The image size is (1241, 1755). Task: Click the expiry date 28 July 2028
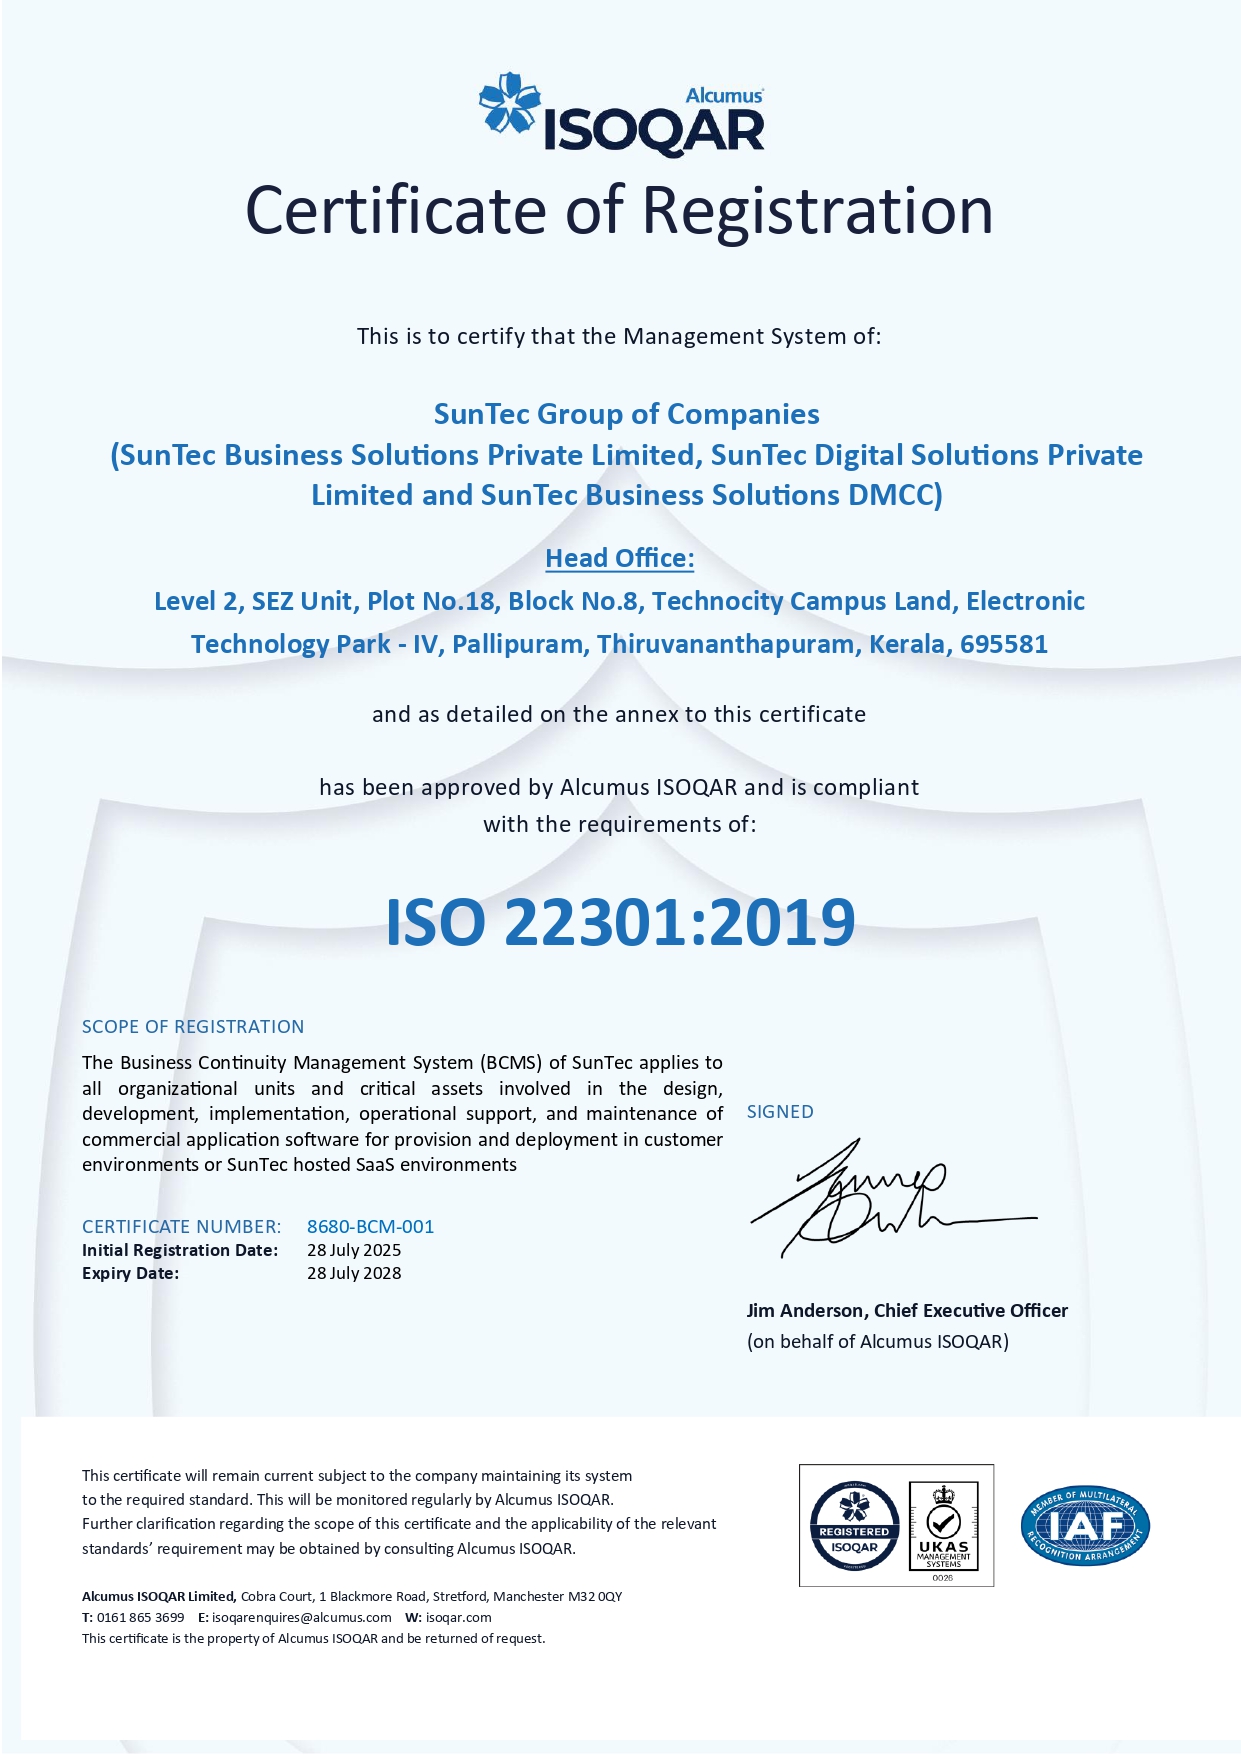(354, 1273)
